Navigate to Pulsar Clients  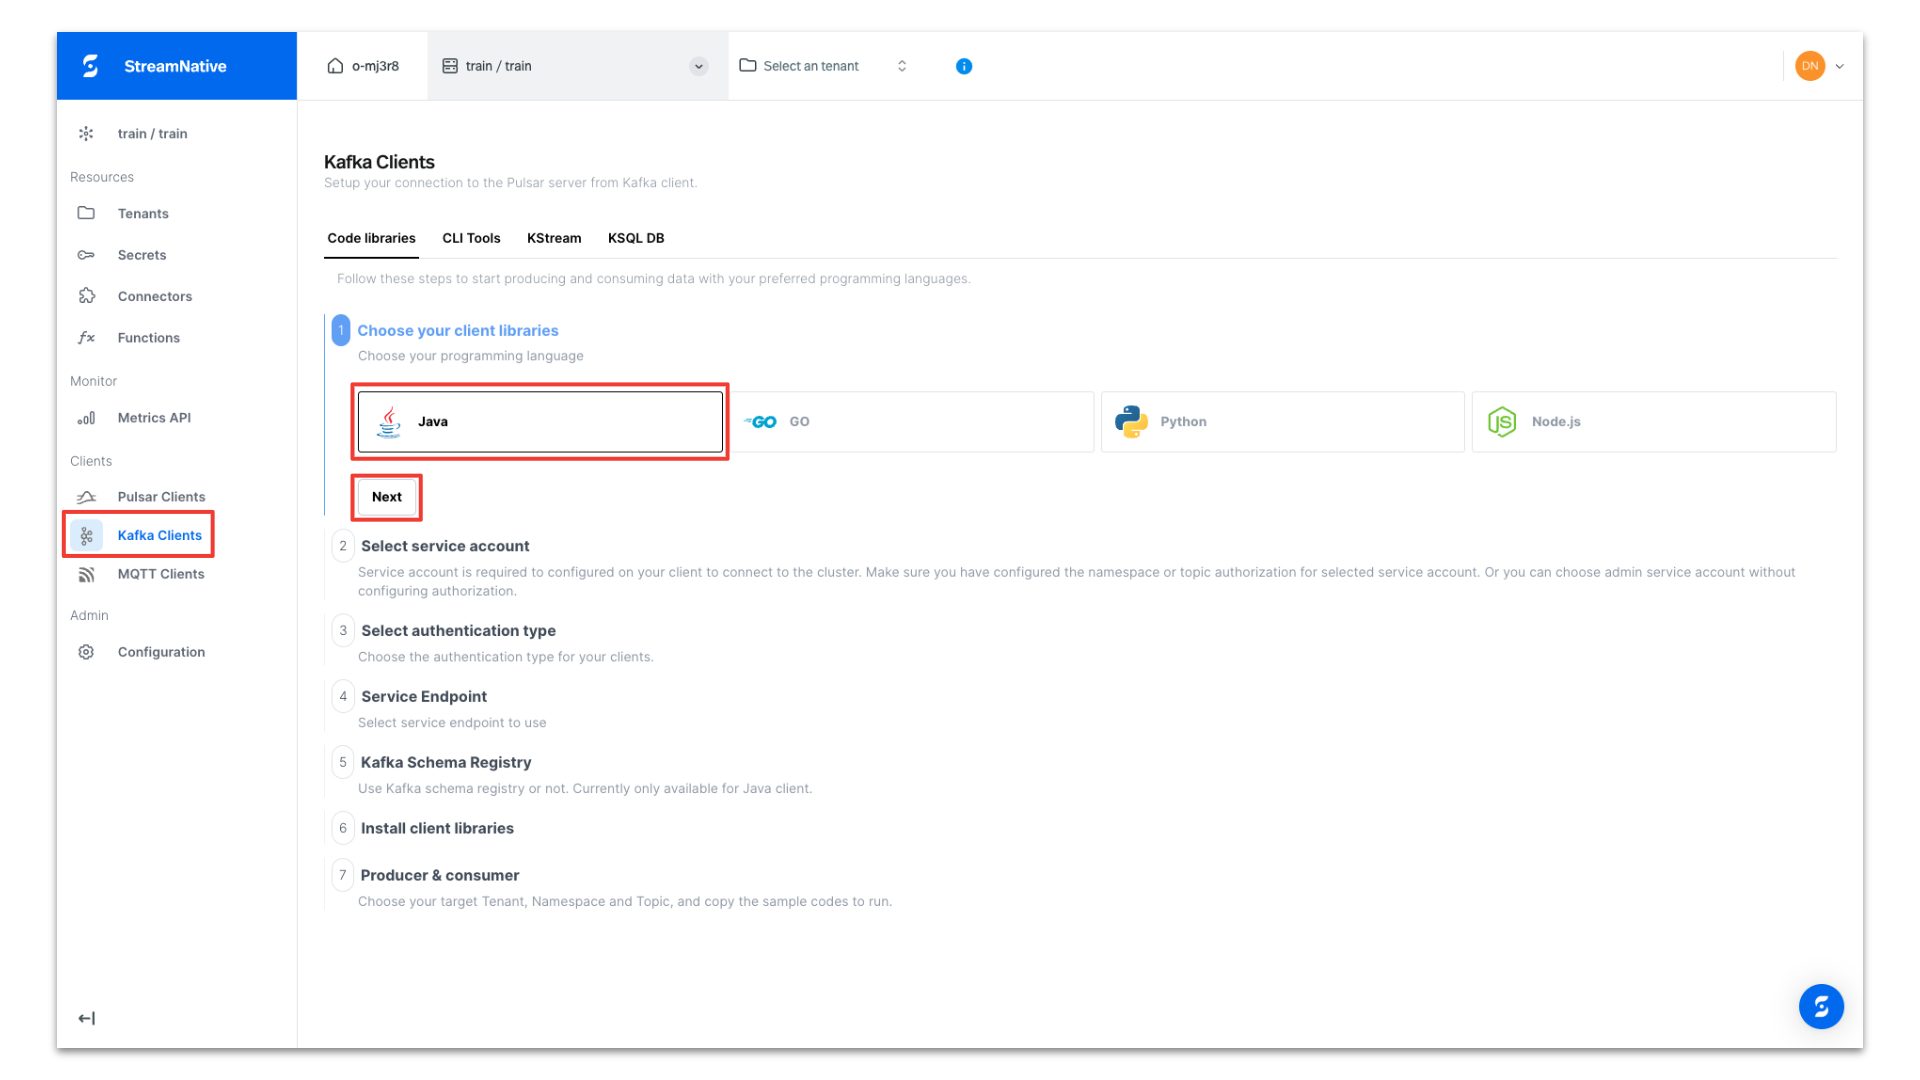[161, 496]
